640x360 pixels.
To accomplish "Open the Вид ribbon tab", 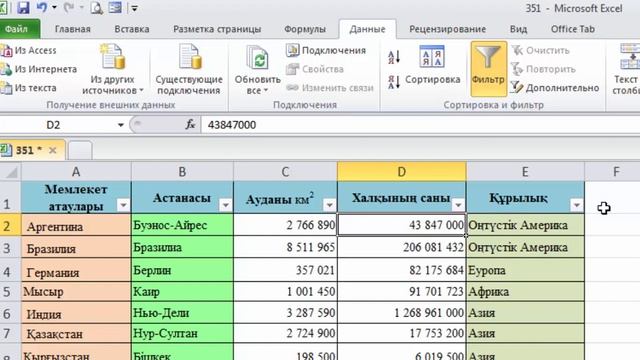I will [518, 29].
